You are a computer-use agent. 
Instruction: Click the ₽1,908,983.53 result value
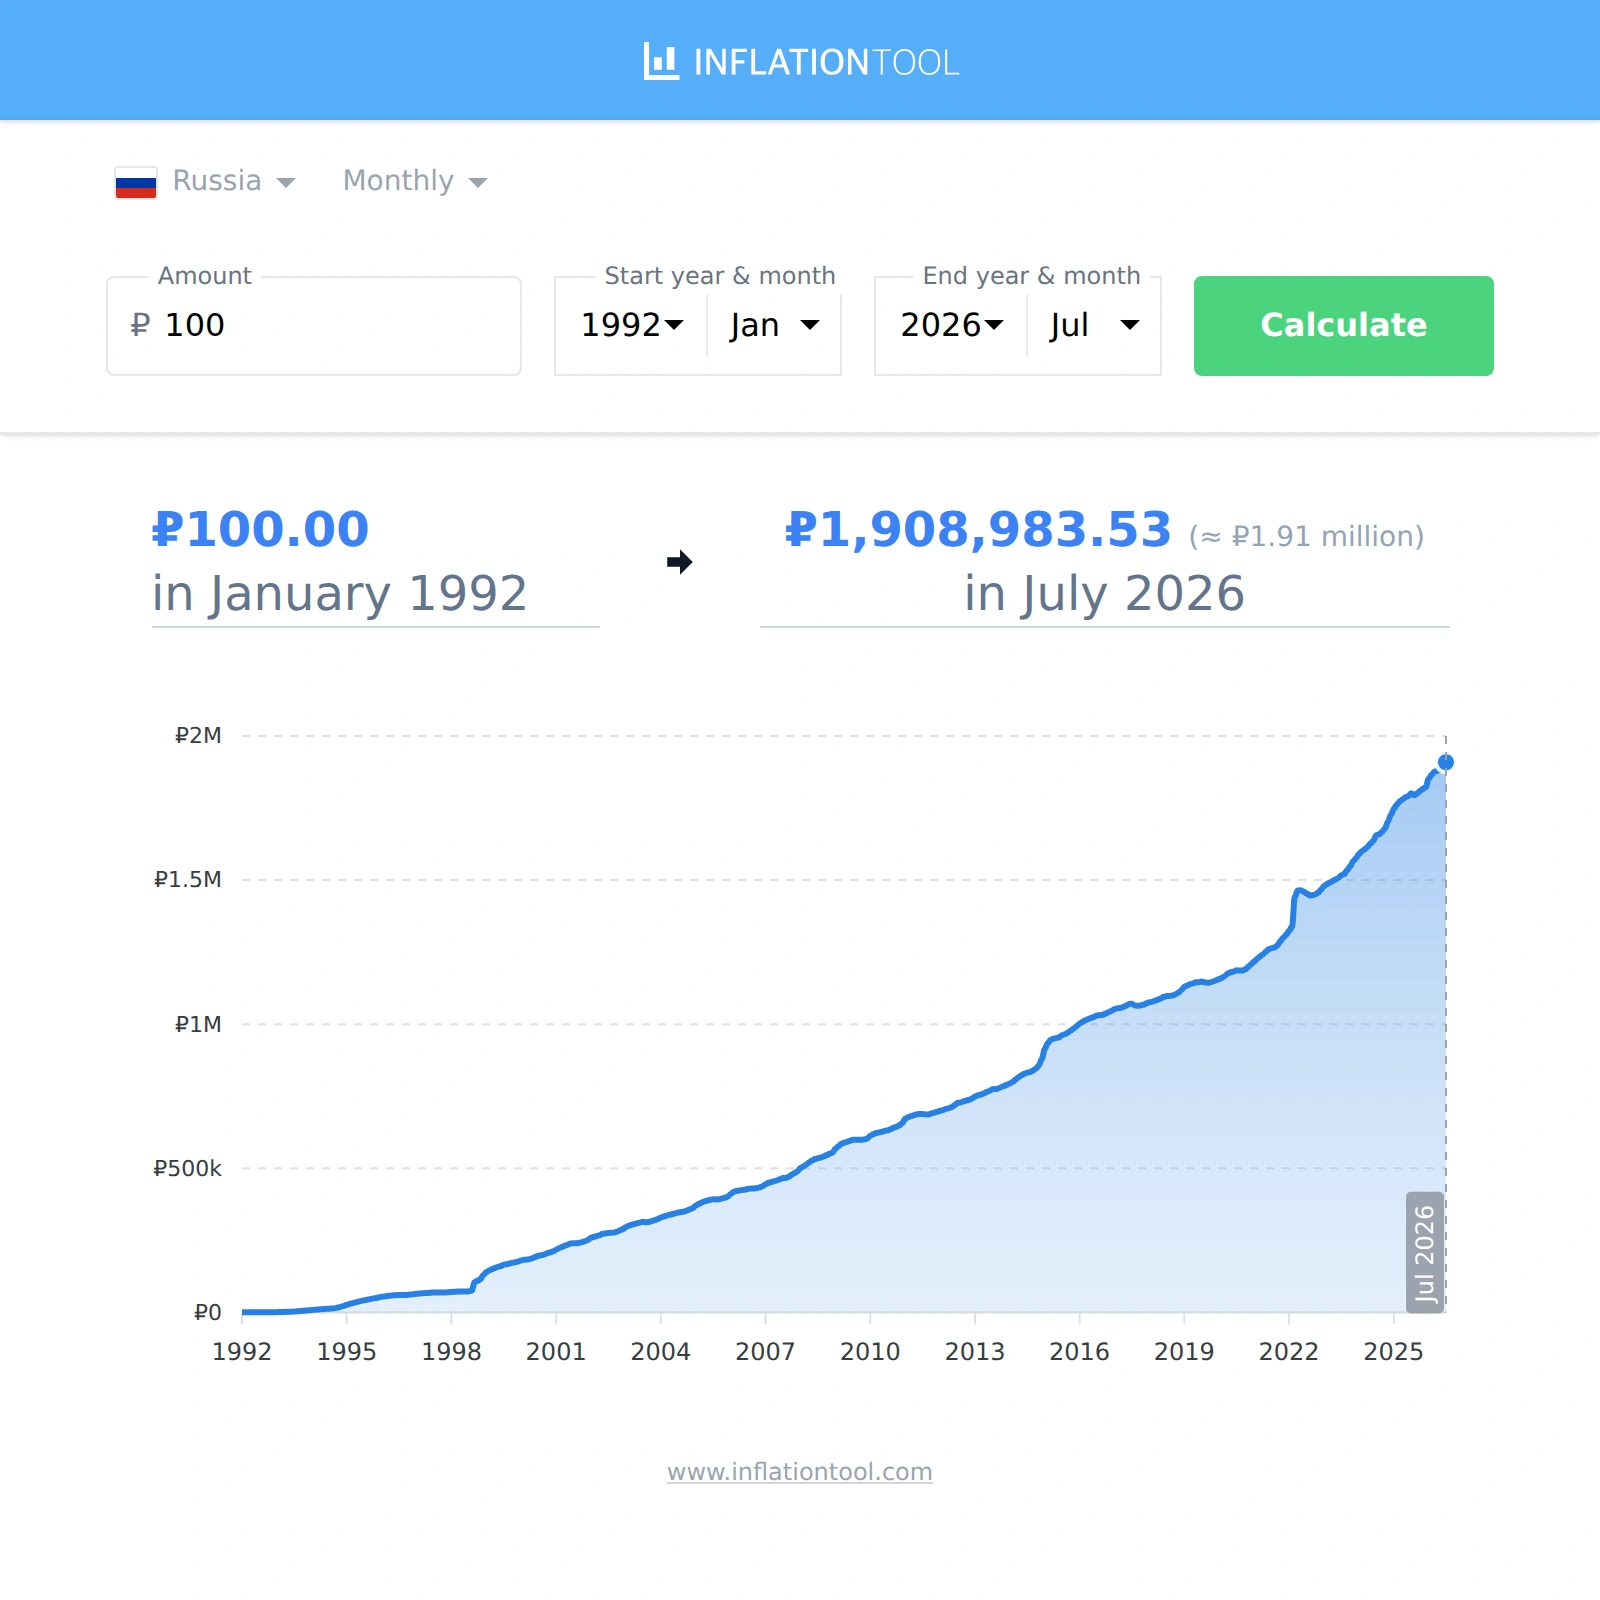[x=978, y=529]
